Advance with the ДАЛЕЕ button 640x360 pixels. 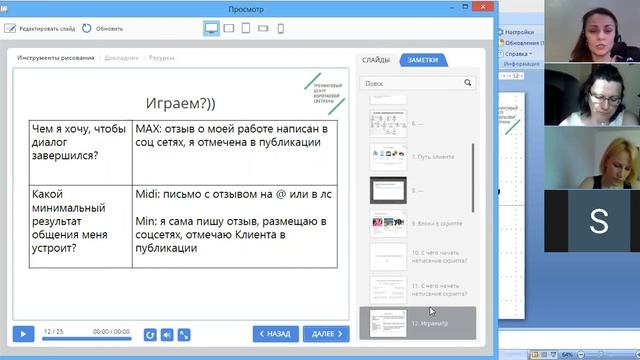pos(326,334)
